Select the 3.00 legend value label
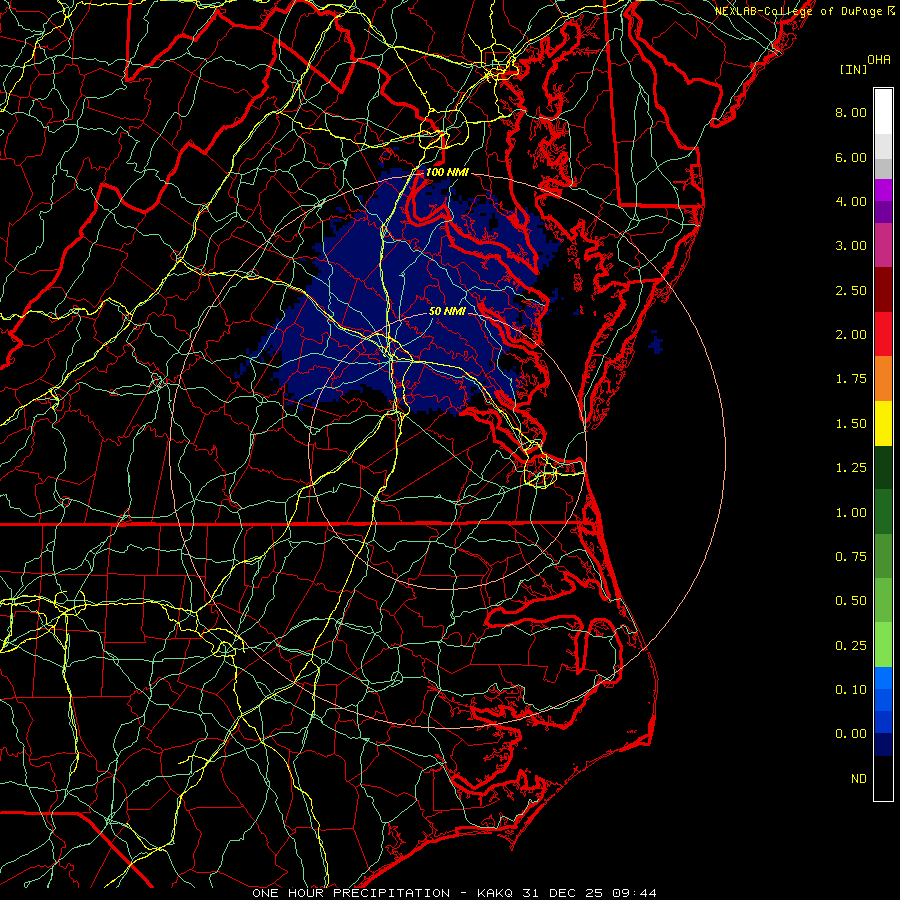The height and width of the screenshot is (900, 900). [851, 246]
